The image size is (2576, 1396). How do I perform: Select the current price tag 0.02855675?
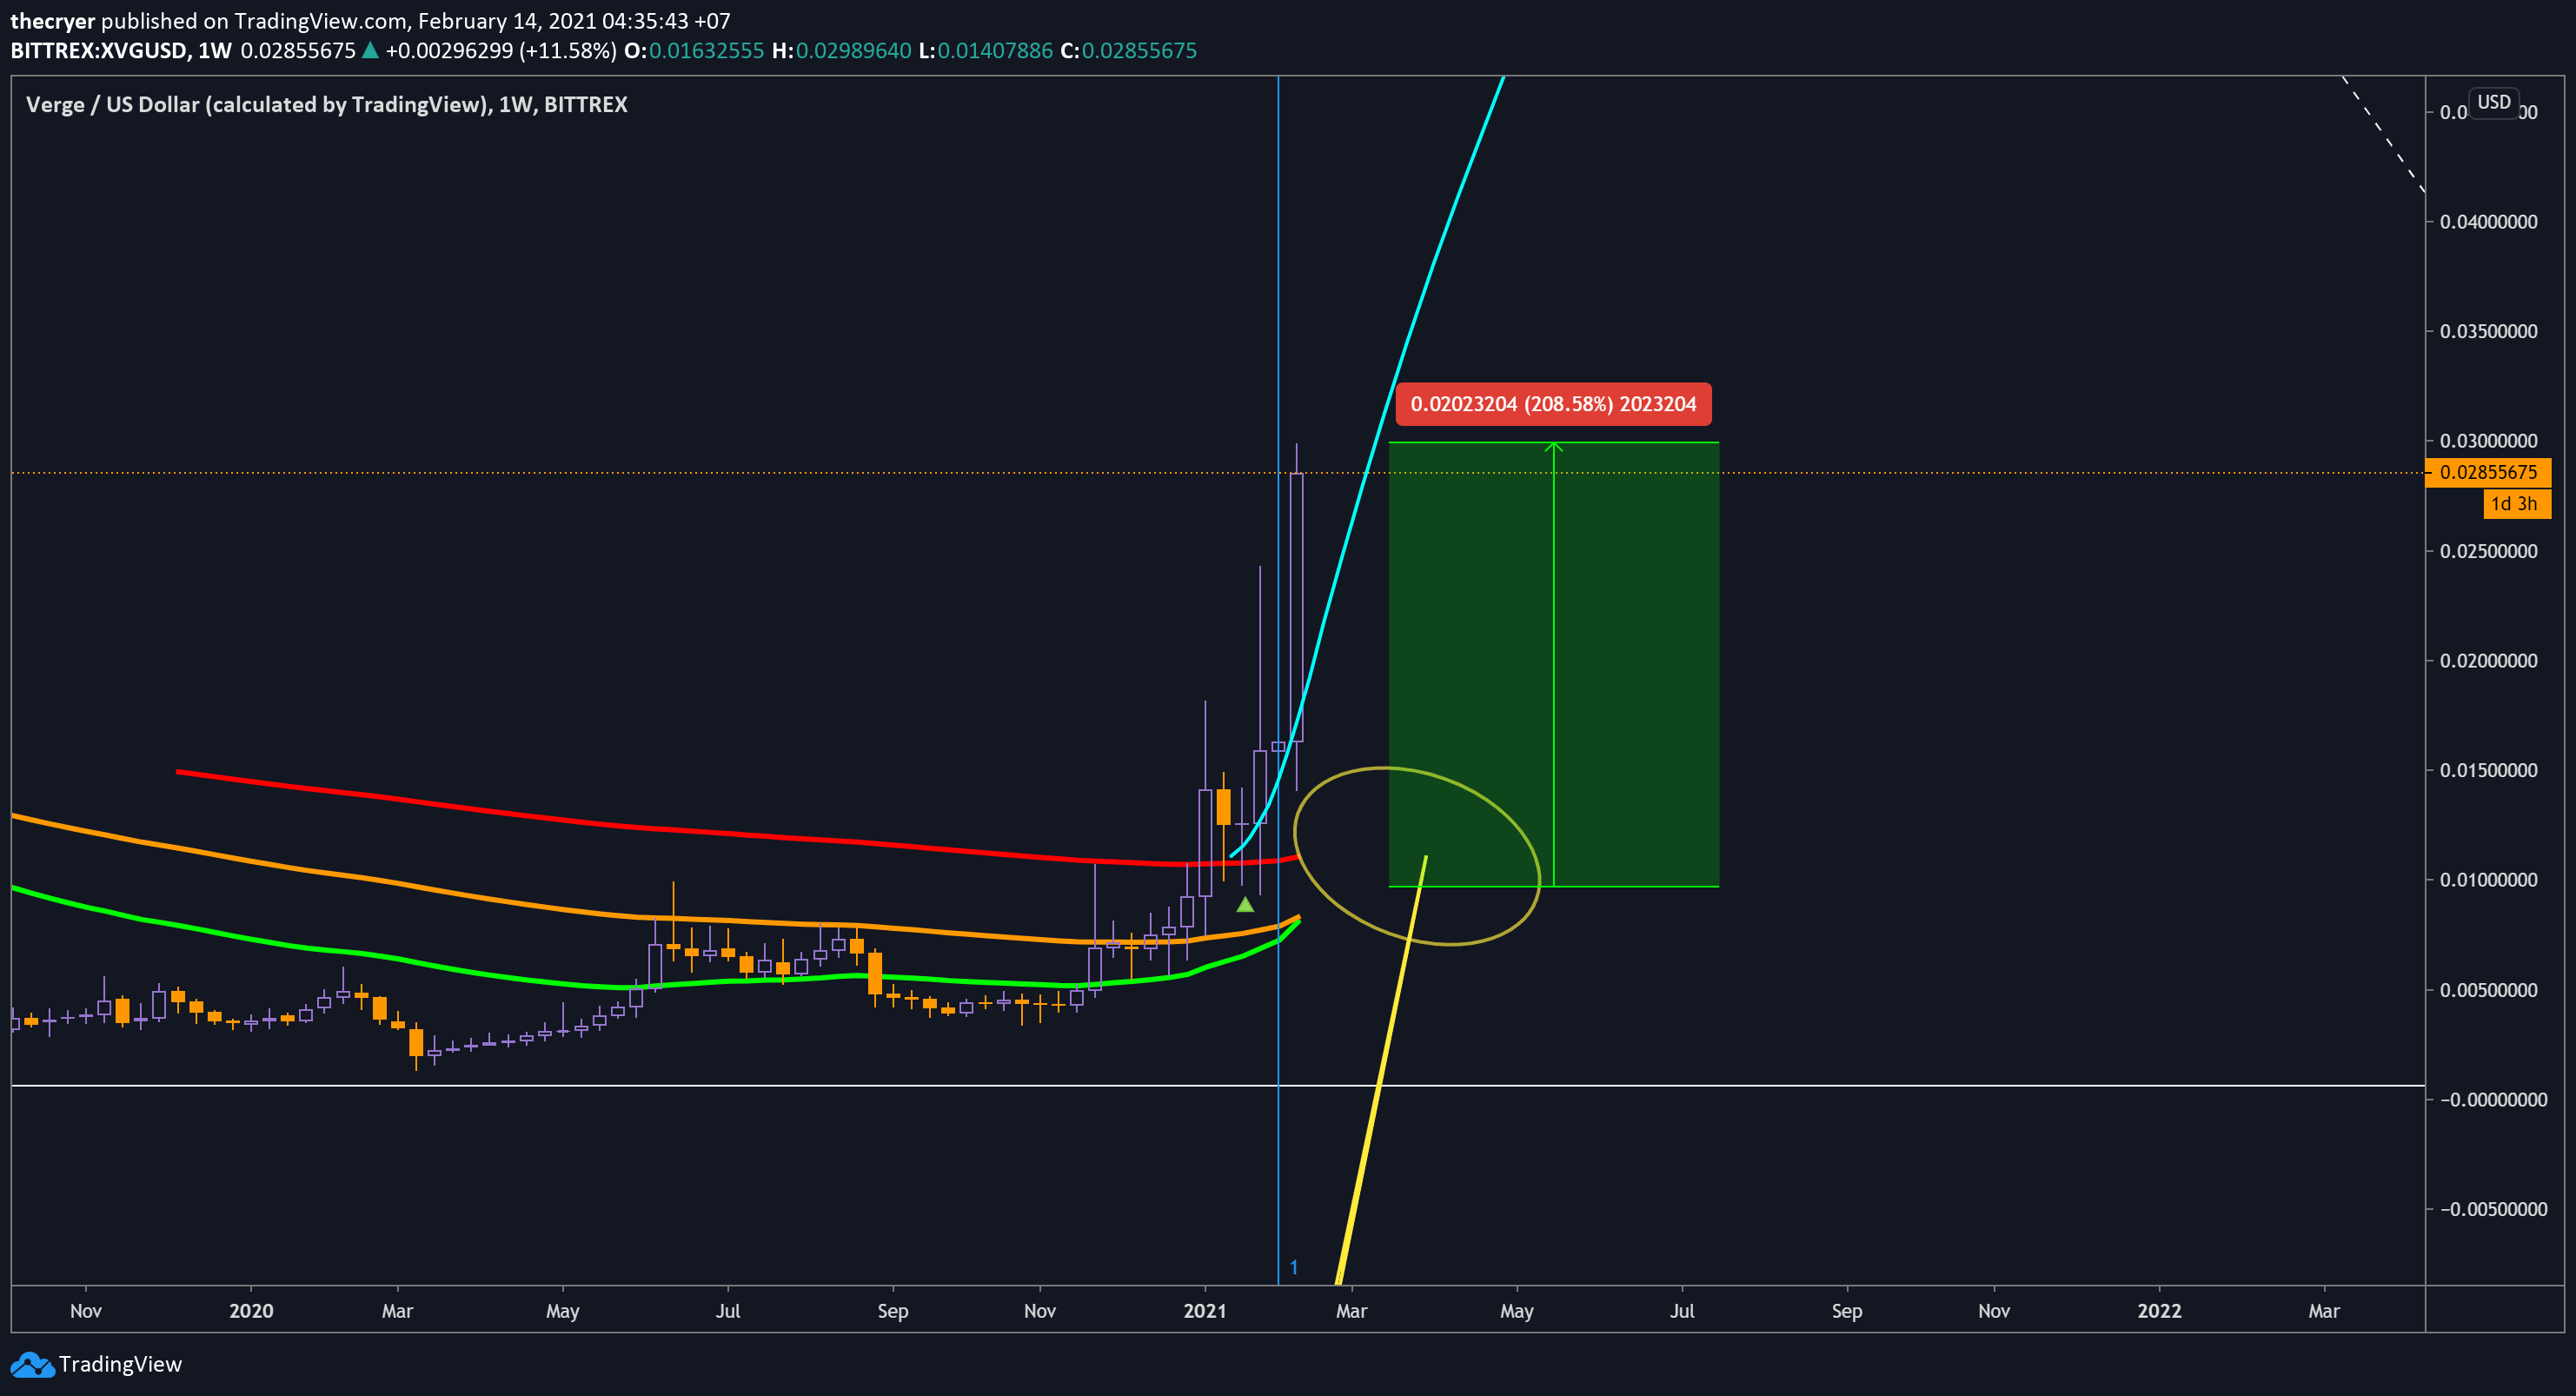coord(2488,472)
